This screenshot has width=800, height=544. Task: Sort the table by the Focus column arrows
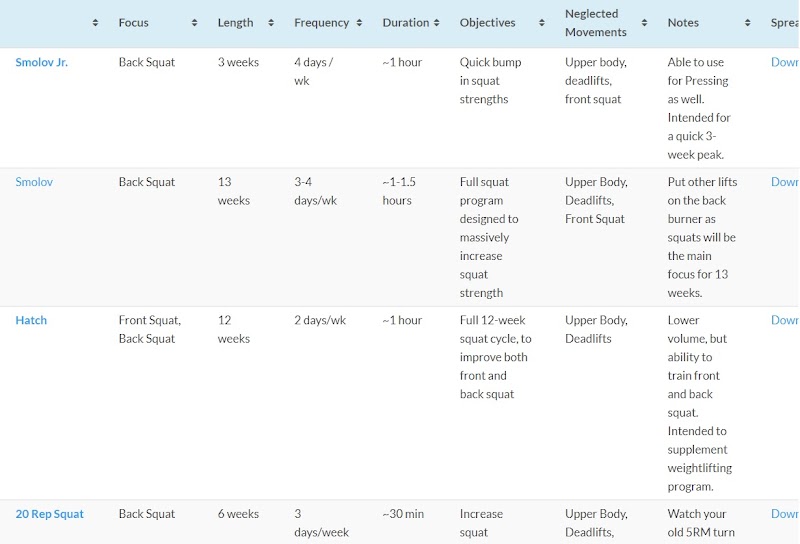(x=194, y=23)
